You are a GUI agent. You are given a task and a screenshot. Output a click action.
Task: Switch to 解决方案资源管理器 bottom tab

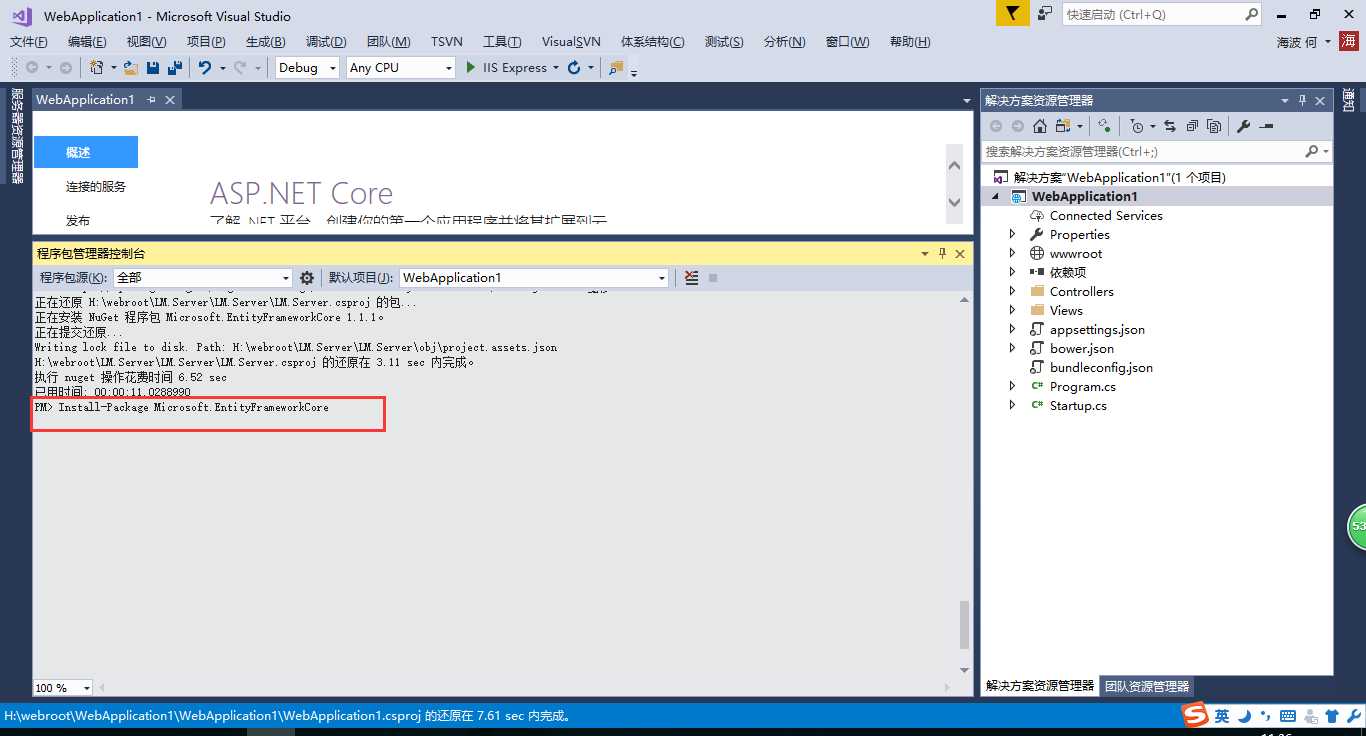point(1040,686)
